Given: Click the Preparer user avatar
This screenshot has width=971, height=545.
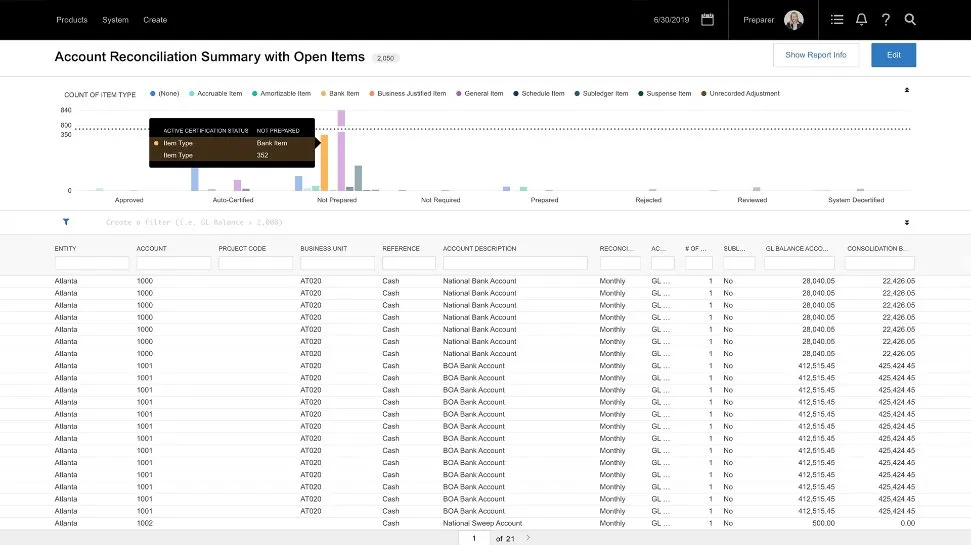Looking at the screenshot, I should (x=794, y=20).
